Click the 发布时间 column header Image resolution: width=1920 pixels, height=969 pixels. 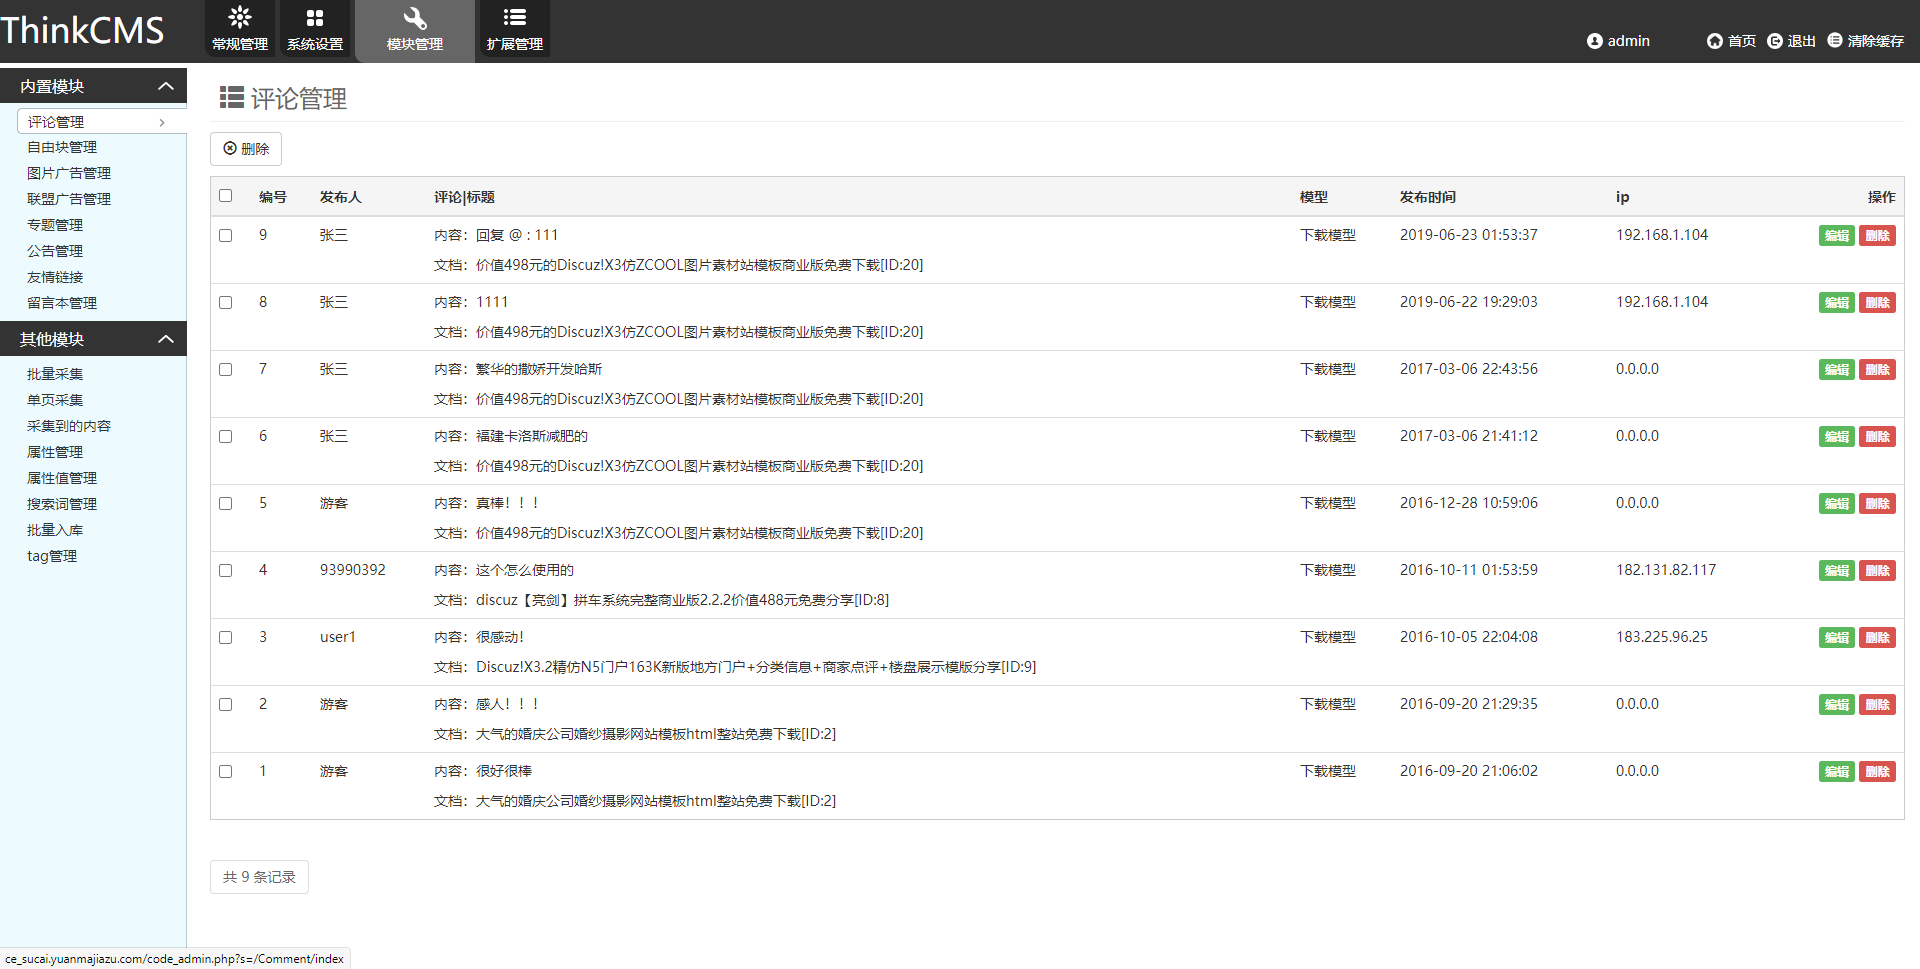[x=1428, y=197]
